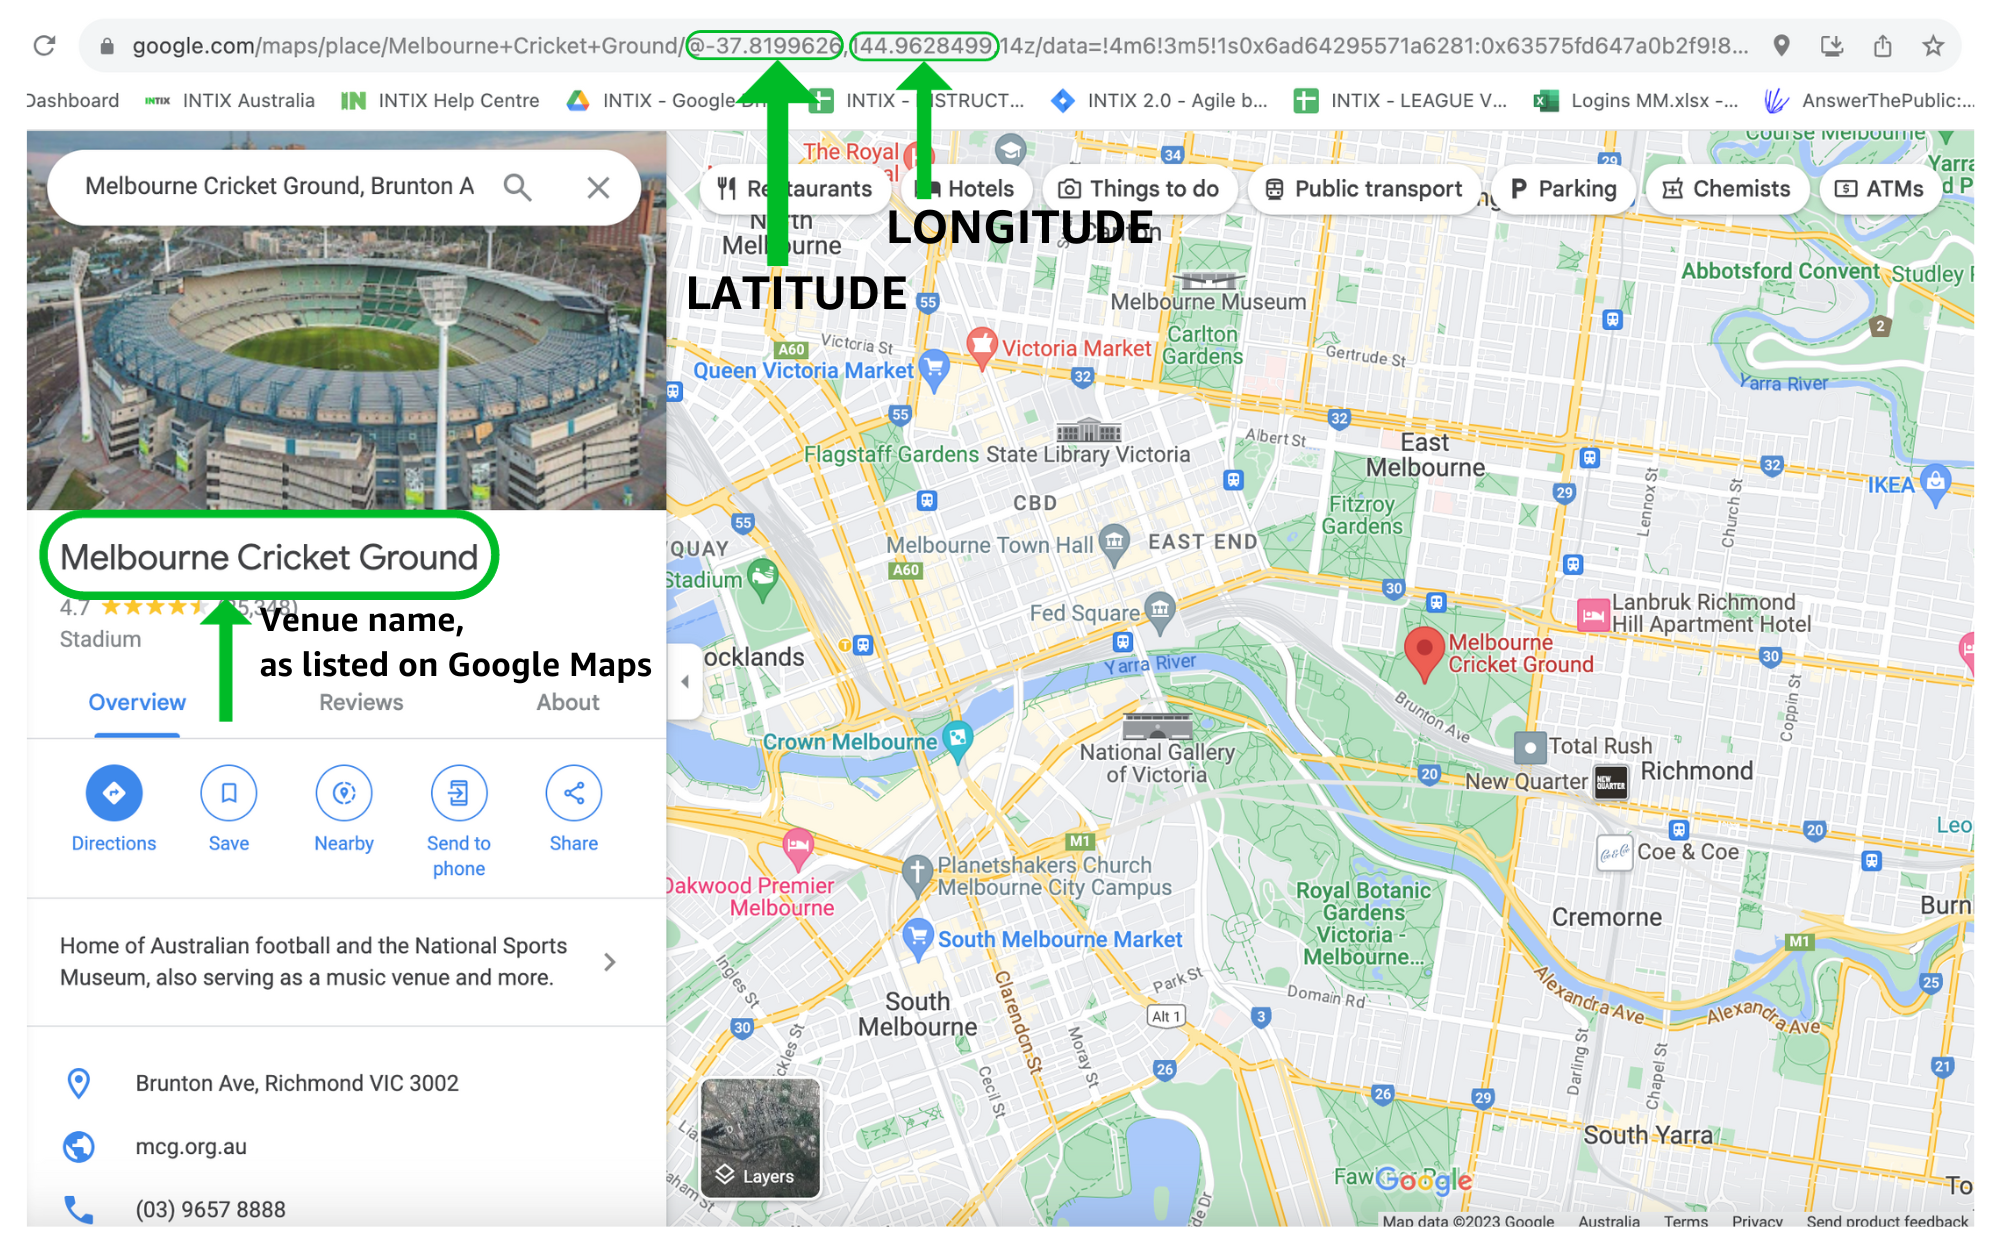Click the National Gallery of Victoria landmark icon
The width and height of the screenshot is (2000, 1238).
[1157, 726]
